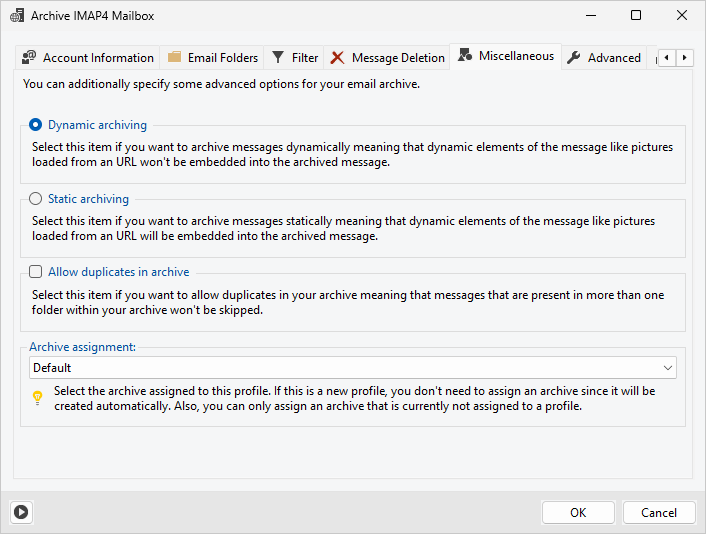
Task: Click the Account Information tab icon
Action: 30,58
